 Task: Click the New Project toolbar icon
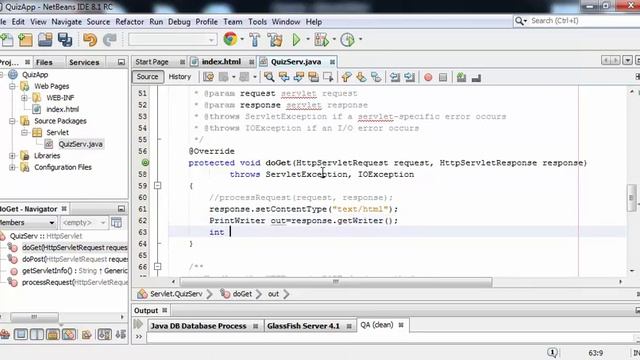pos(25,40)
